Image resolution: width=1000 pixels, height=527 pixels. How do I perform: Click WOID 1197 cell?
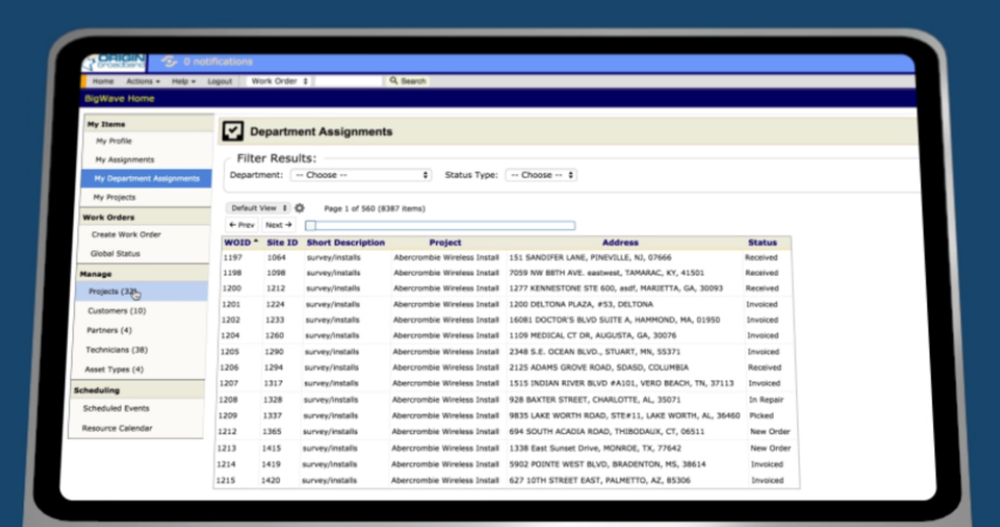[x=233, y=258]
